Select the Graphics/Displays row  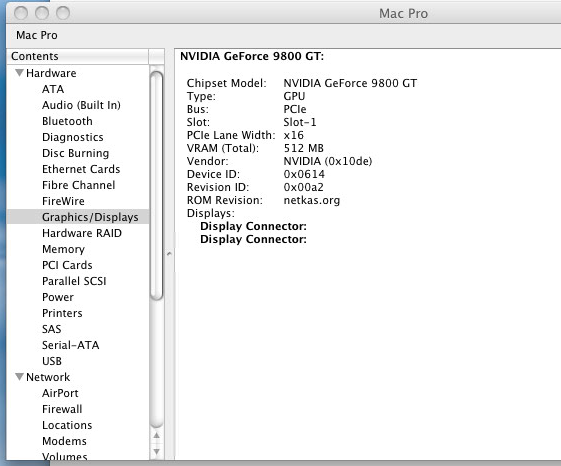tap(78, 217)
